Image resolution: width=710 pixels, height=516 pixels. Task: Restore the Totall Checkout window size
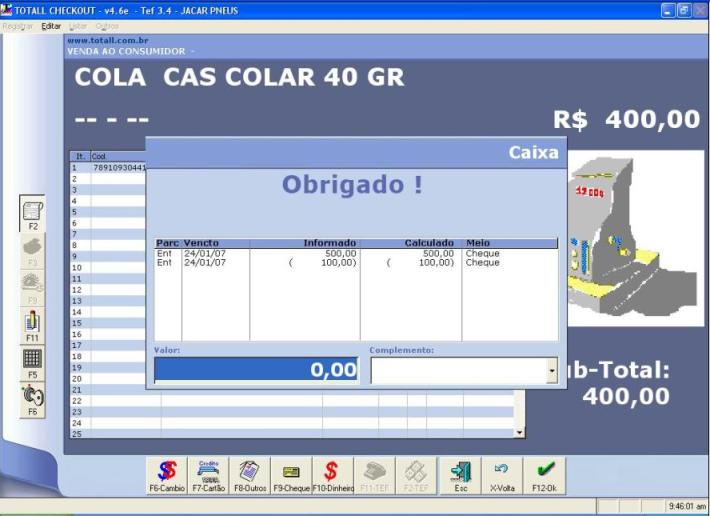point(684,10)
